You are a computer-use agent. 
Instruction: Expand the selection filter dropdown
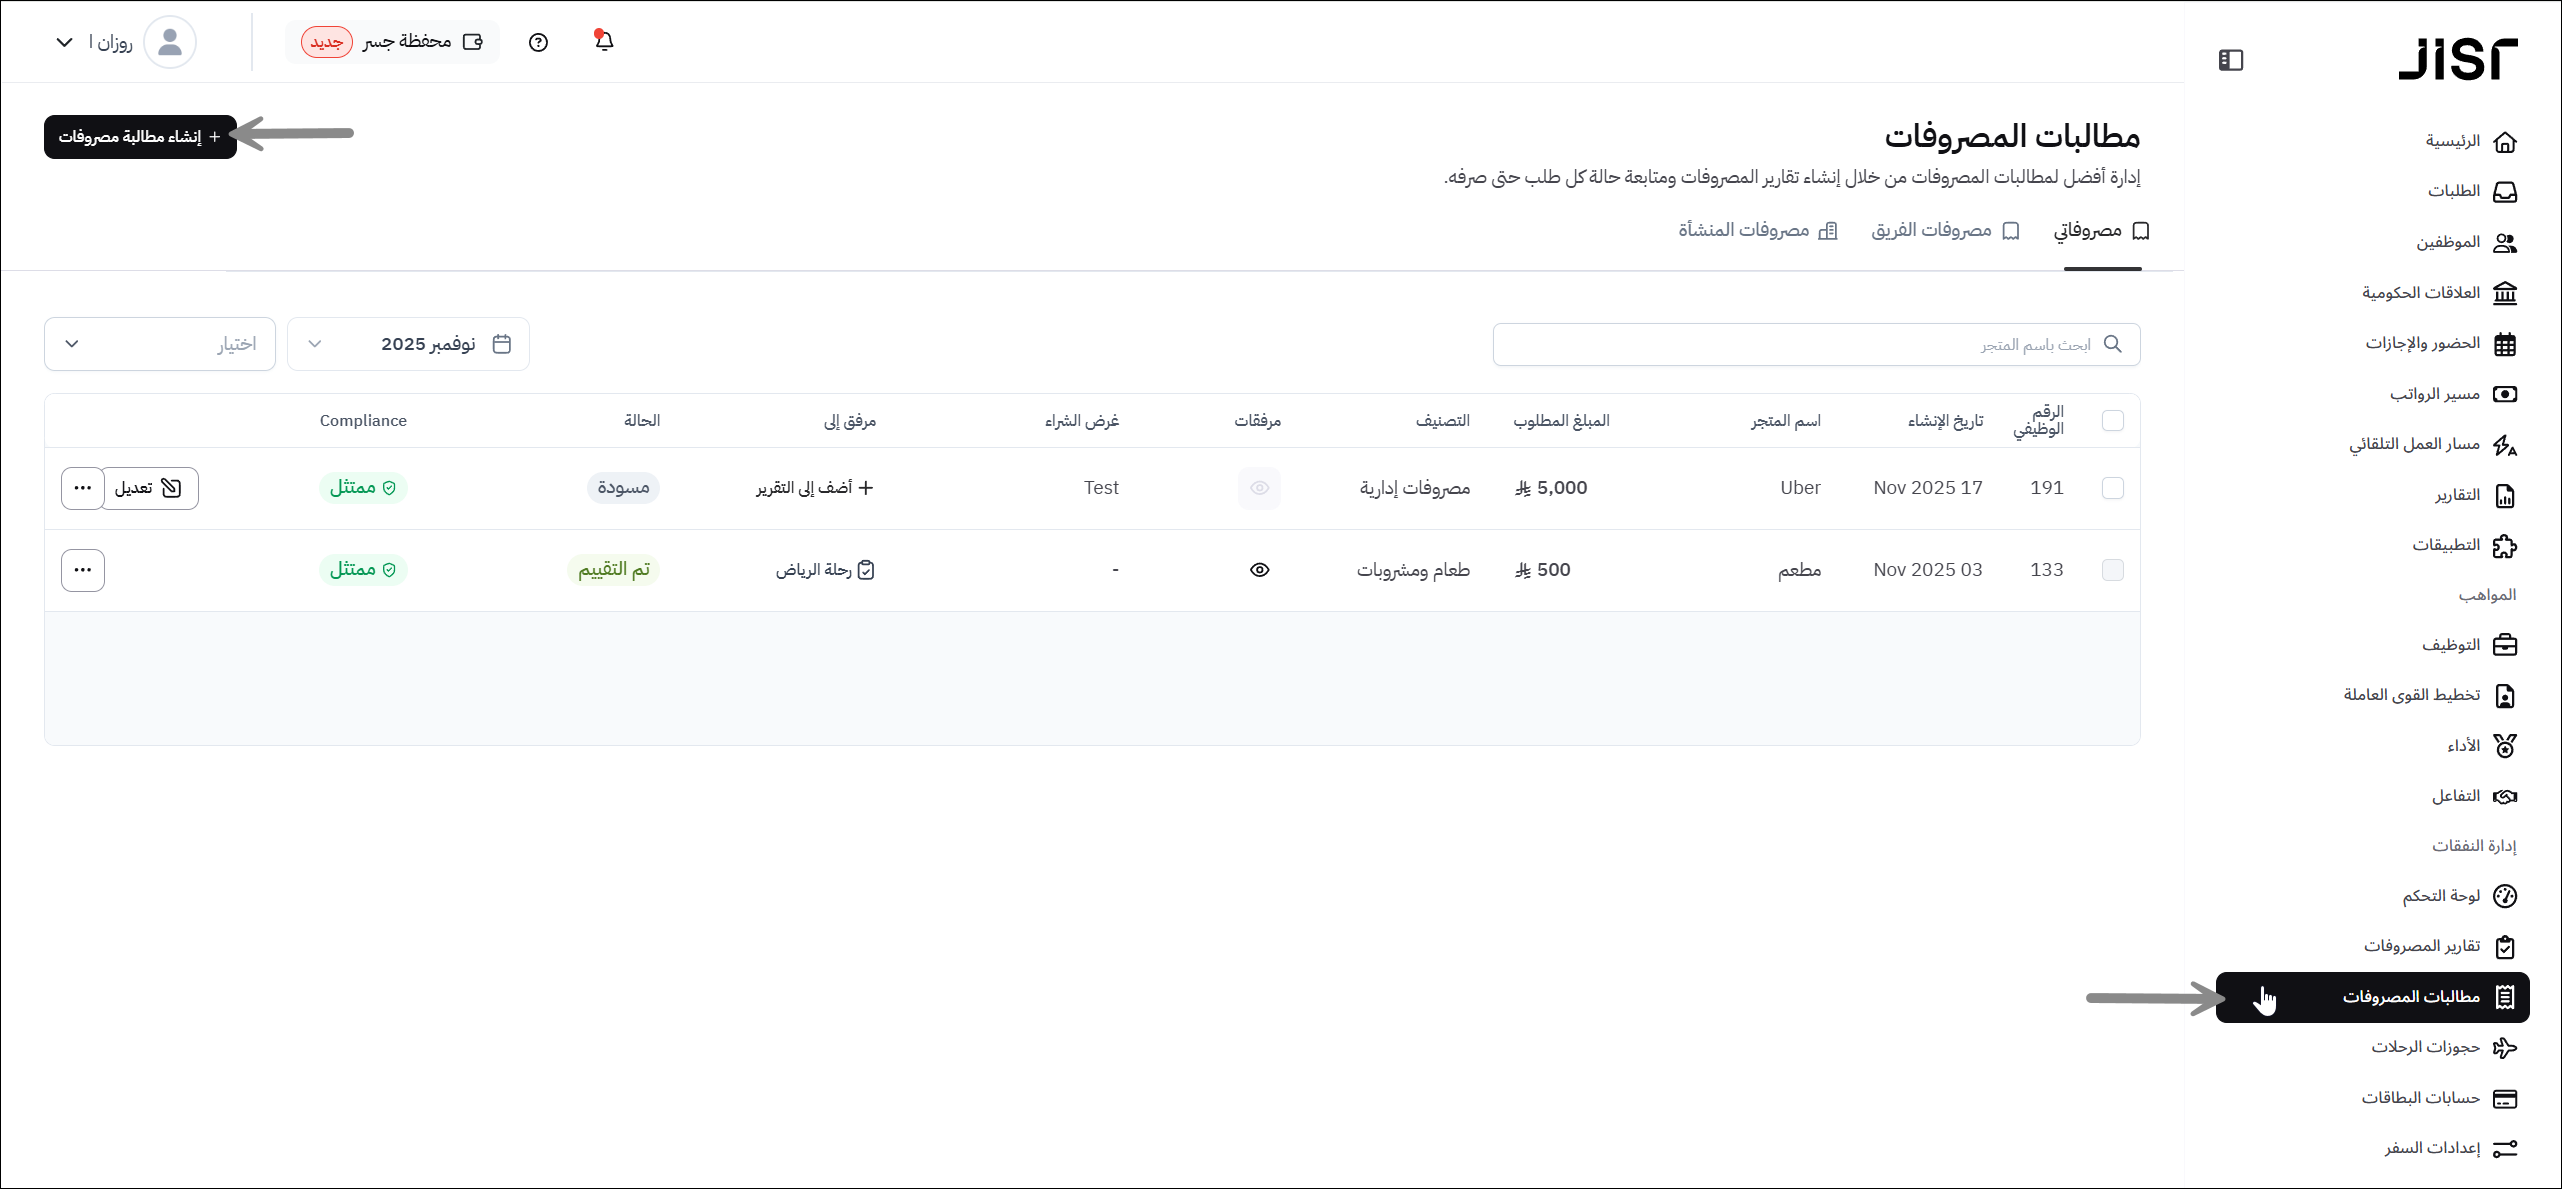(x=160, y=344)
